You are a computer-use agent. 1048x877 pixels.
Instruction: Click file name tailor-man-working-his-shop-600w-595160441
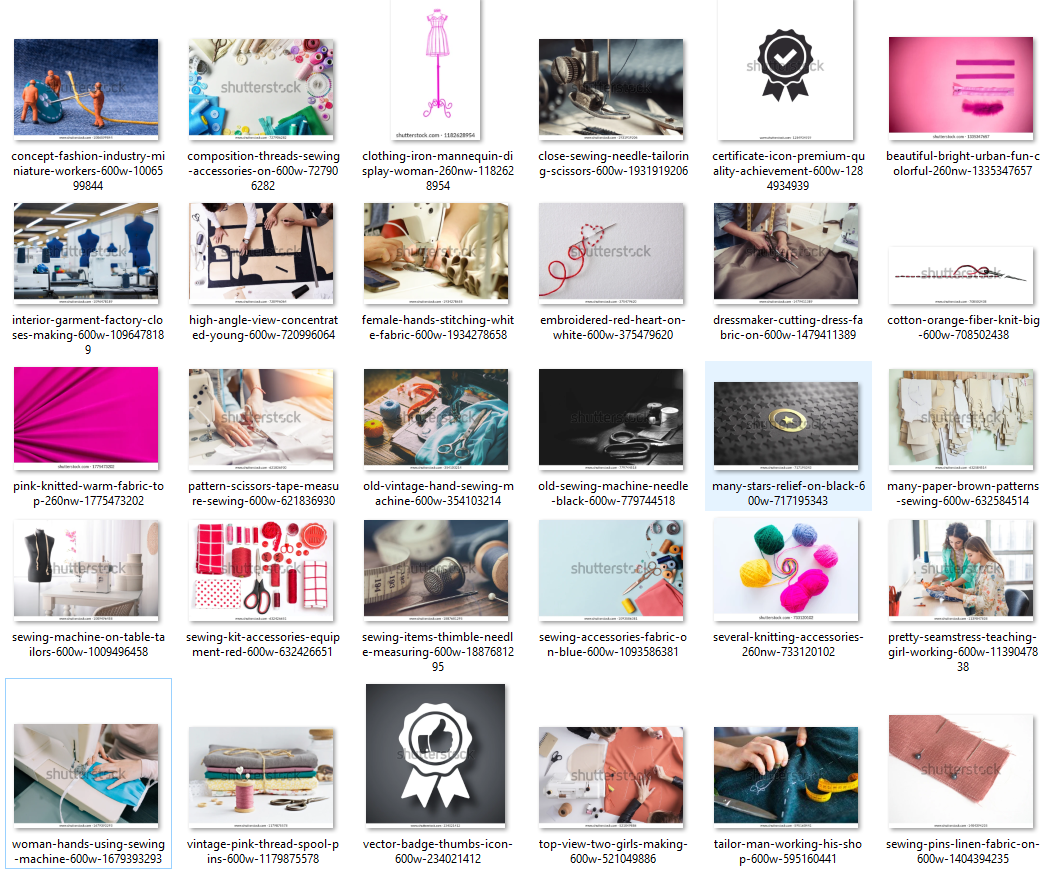tap(788, 851)
